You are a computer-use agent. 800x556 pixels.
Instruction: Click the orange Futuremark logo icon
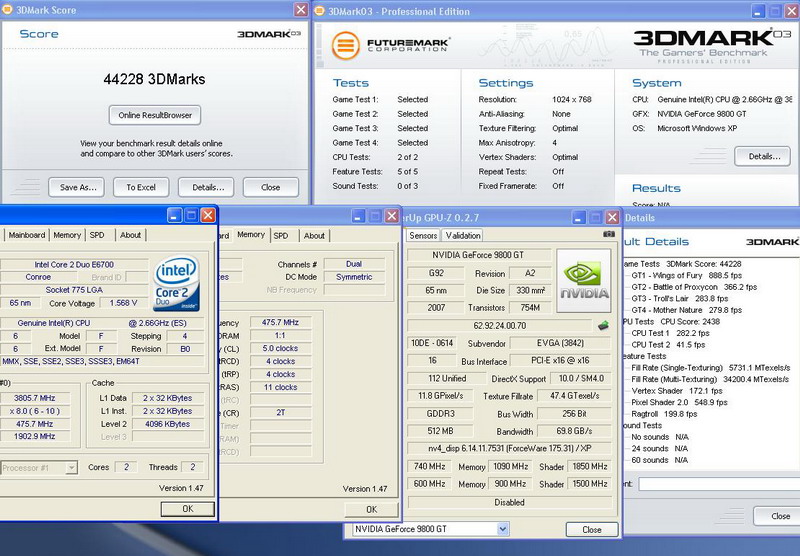click(345, 45)
